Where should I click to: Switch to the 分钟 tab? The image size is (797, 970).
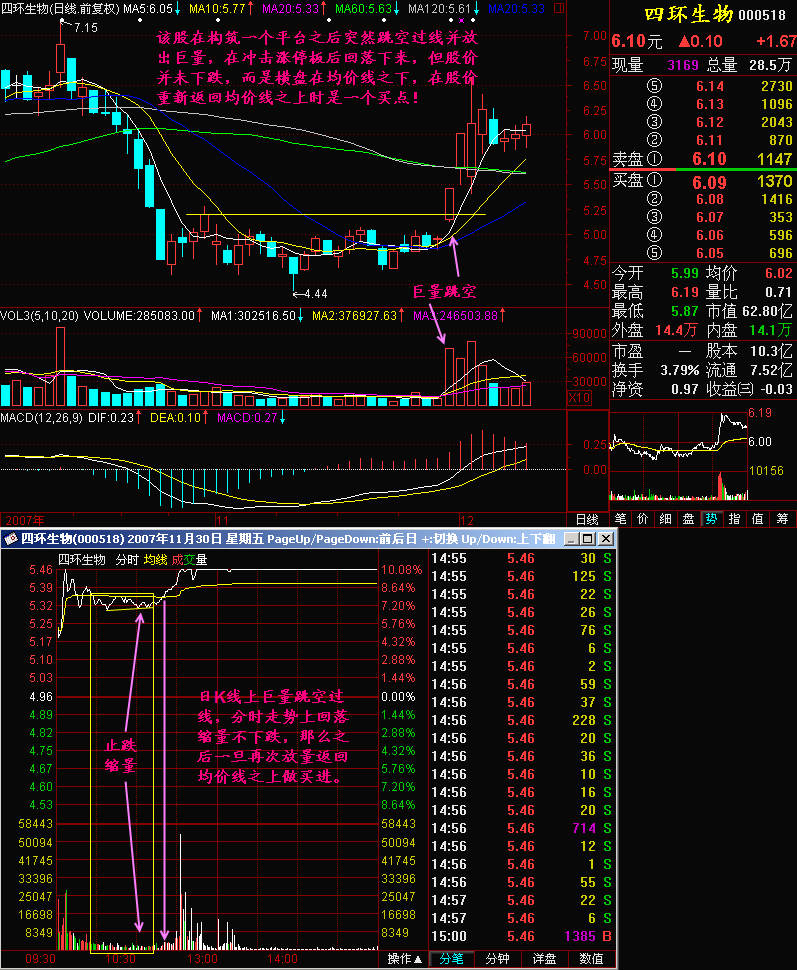tap(497, 959)
